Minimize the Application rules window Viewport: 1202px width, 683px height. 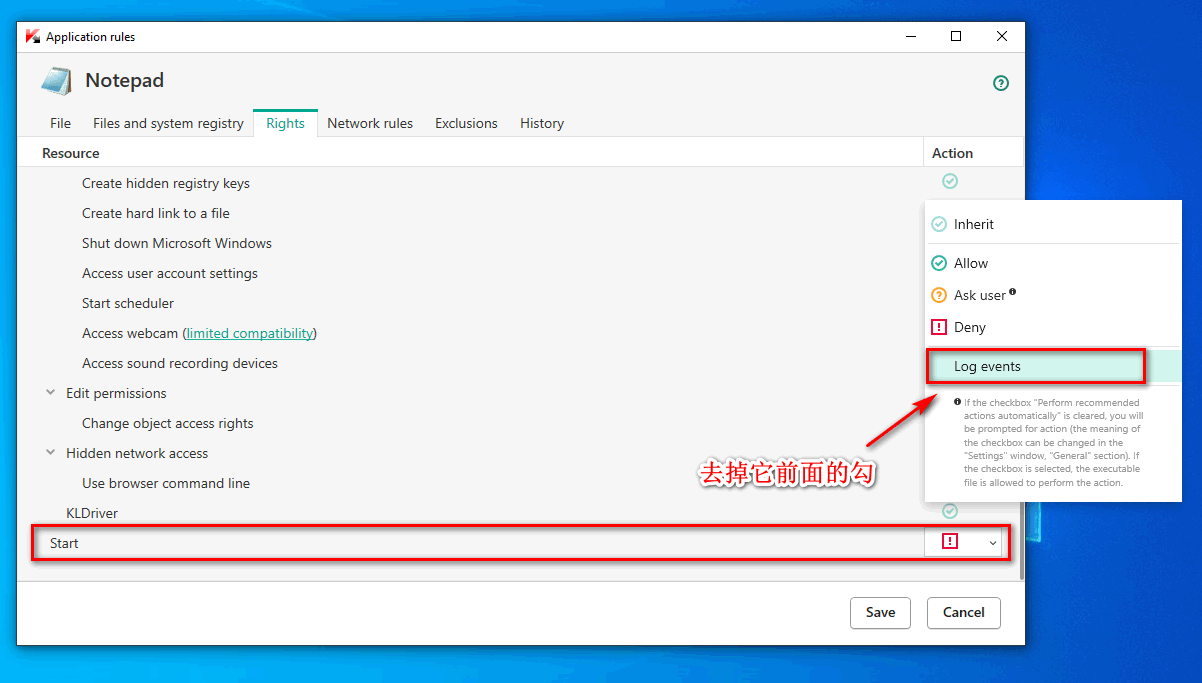click(910, 36)
